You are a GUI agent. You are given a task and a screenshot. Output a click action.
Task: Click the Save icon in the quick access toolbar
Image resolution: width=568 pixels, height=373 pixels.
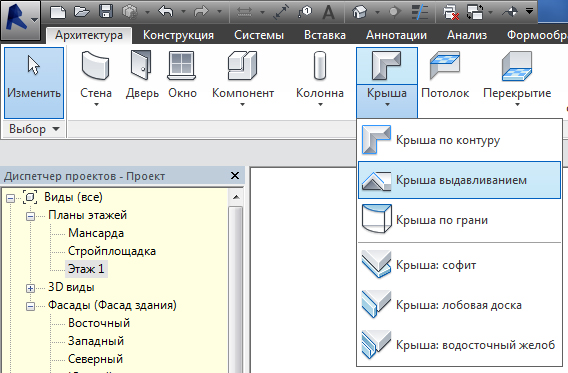pyautogui.click(x=106, y=12)
